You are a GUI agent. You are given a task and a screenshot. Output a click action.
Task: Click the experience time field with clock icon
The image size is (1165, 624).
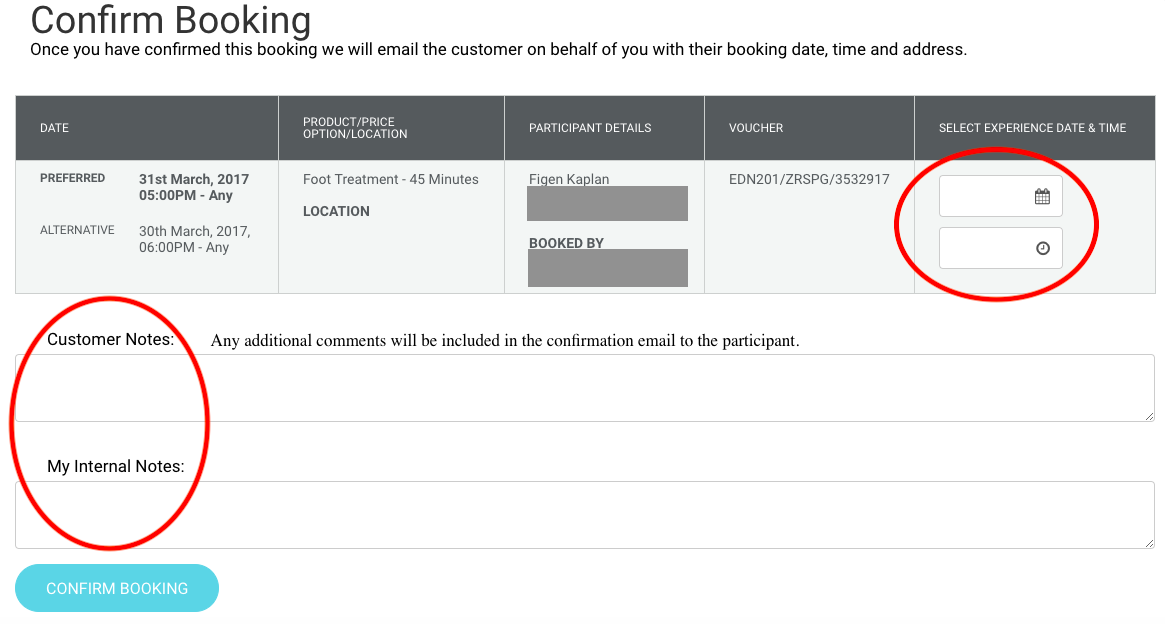(1000, 248)
